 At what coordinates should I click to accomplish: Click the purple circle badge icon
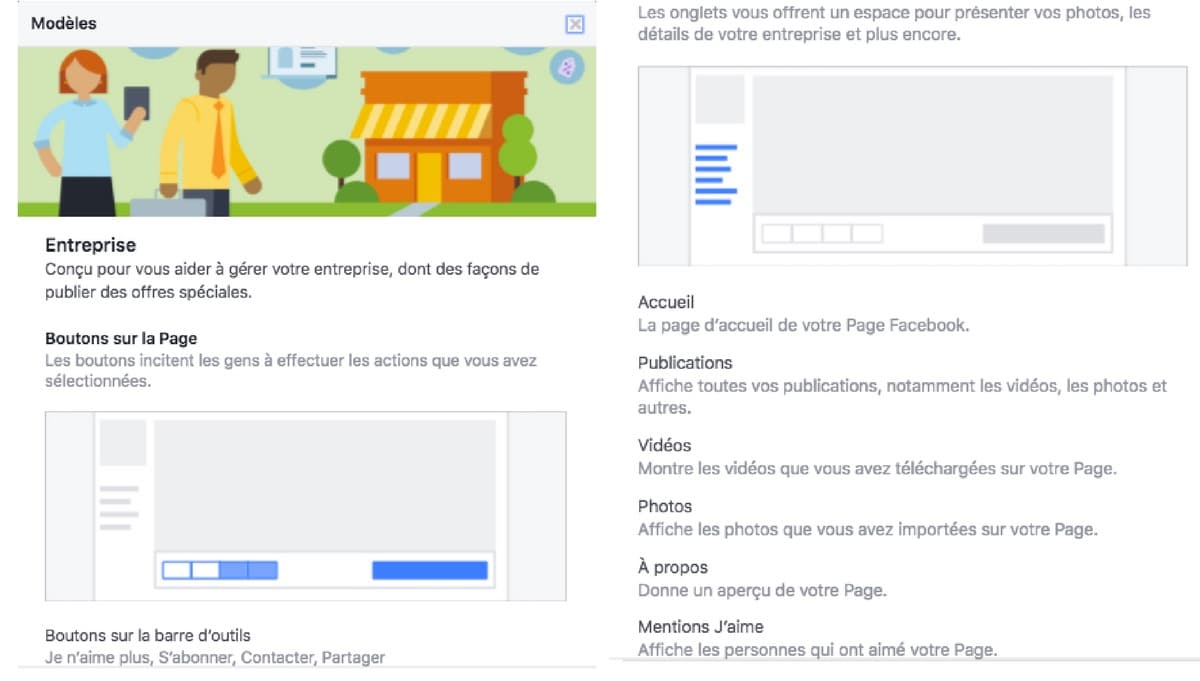[x=567, y=67]
